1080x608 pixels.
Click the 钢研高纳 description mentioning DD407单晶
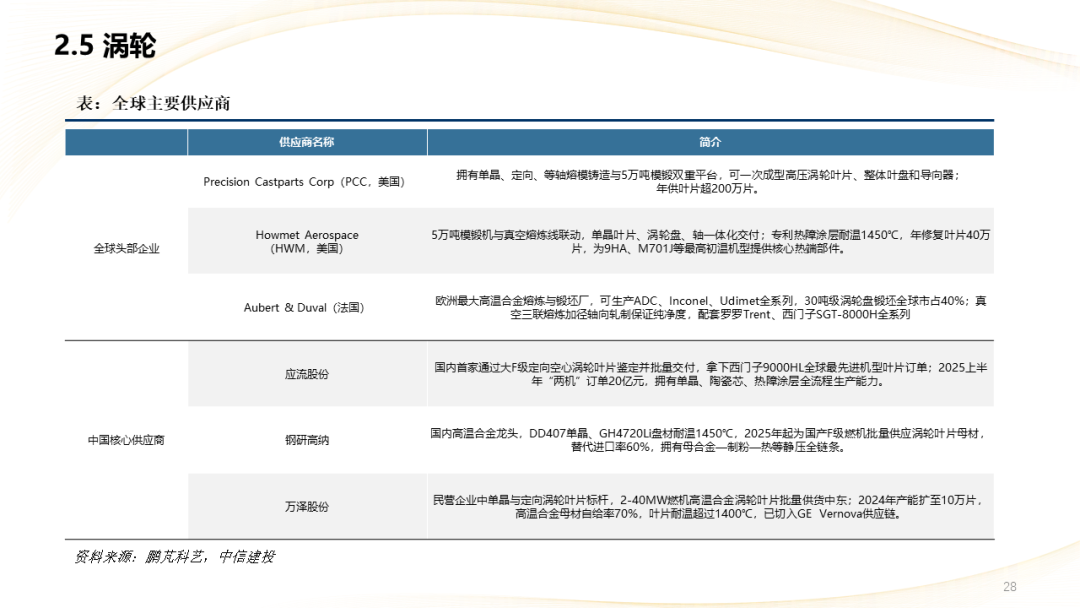click(709, 440)
